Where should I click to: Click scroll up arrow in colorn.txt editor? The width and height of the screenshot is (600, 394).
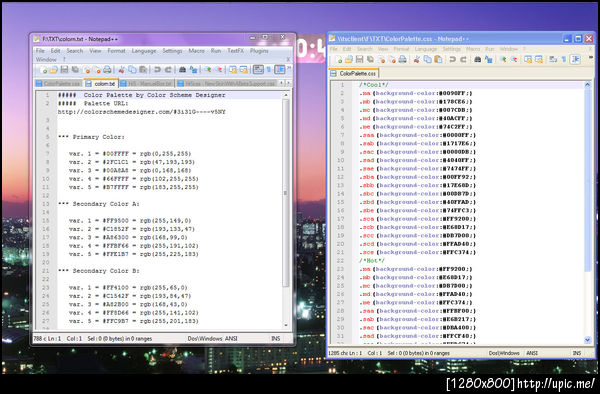(x=286, y=94)
